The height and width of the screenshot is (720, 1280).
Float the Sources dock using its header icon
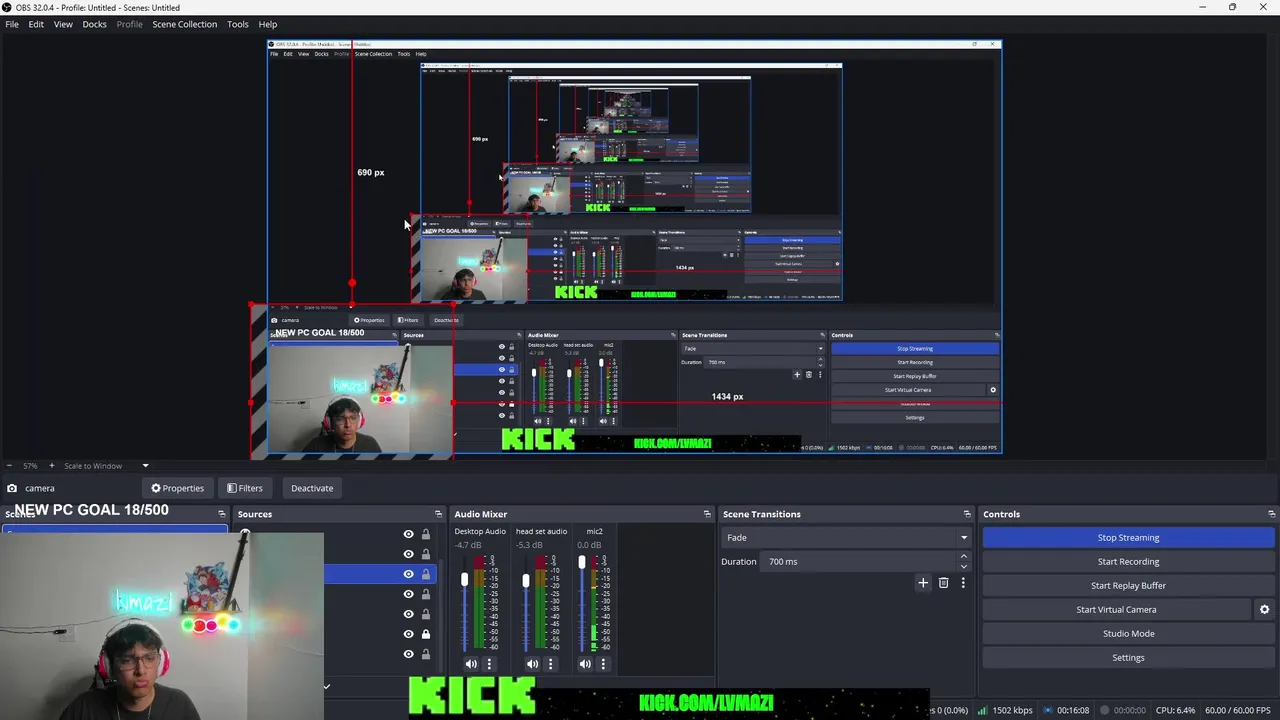tap(437, 514)
